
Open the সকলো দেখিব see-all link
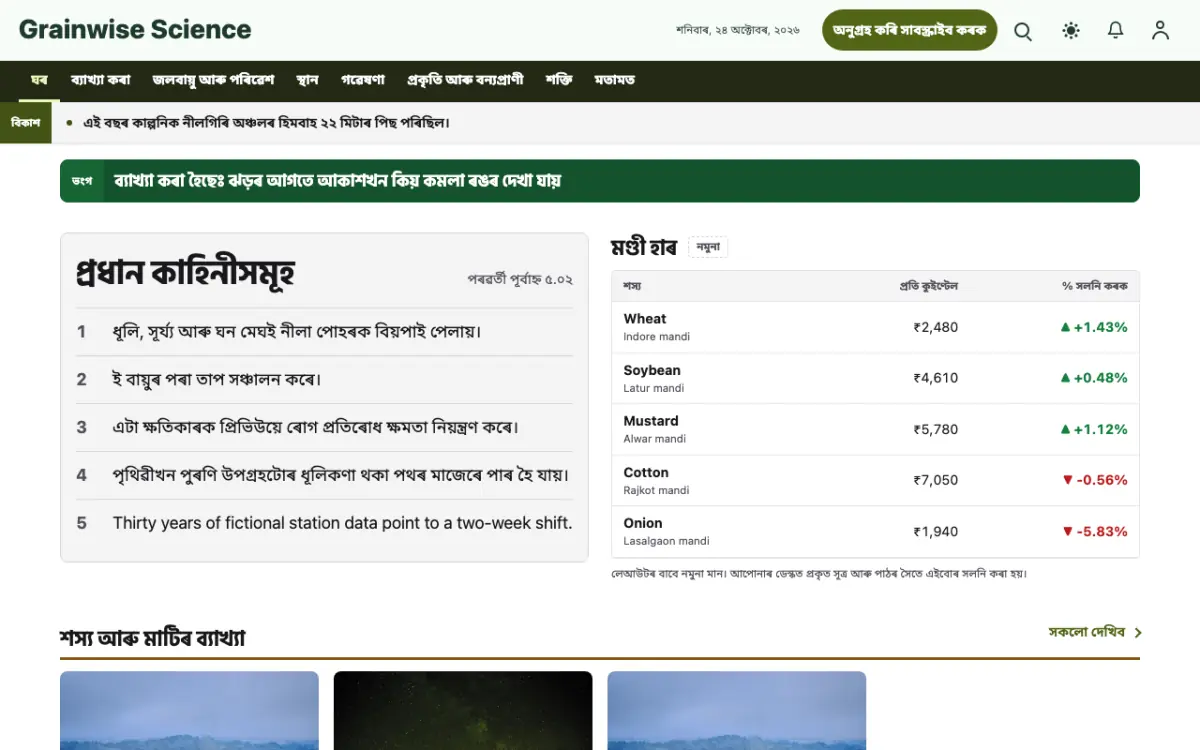[1095, 632]
